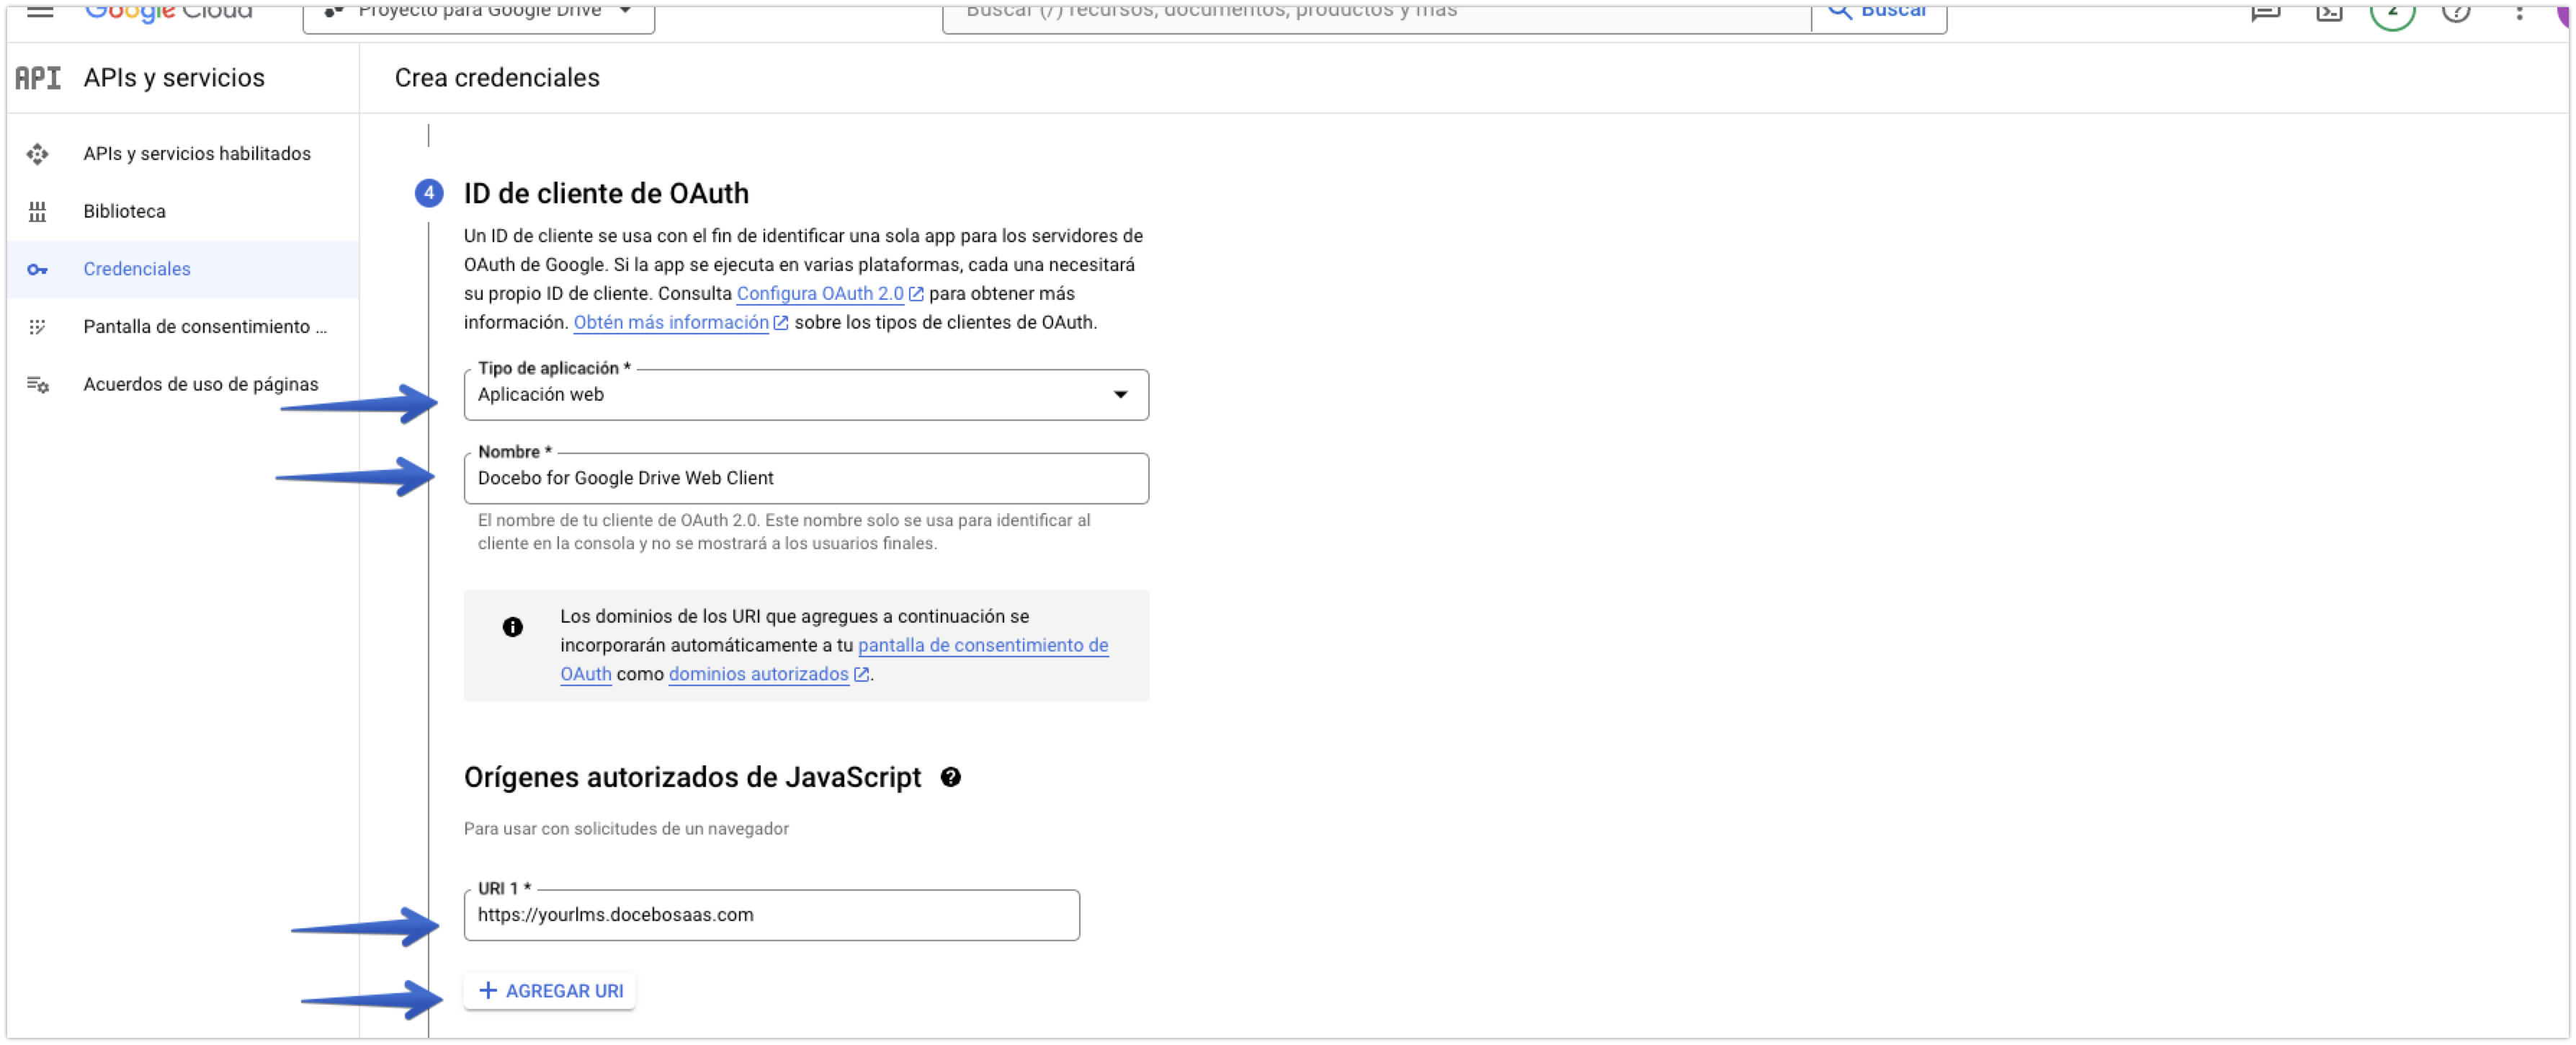Screen dimensions: 2576x1045
Task: Click the URI 1 input field
Action: [771, 916]
